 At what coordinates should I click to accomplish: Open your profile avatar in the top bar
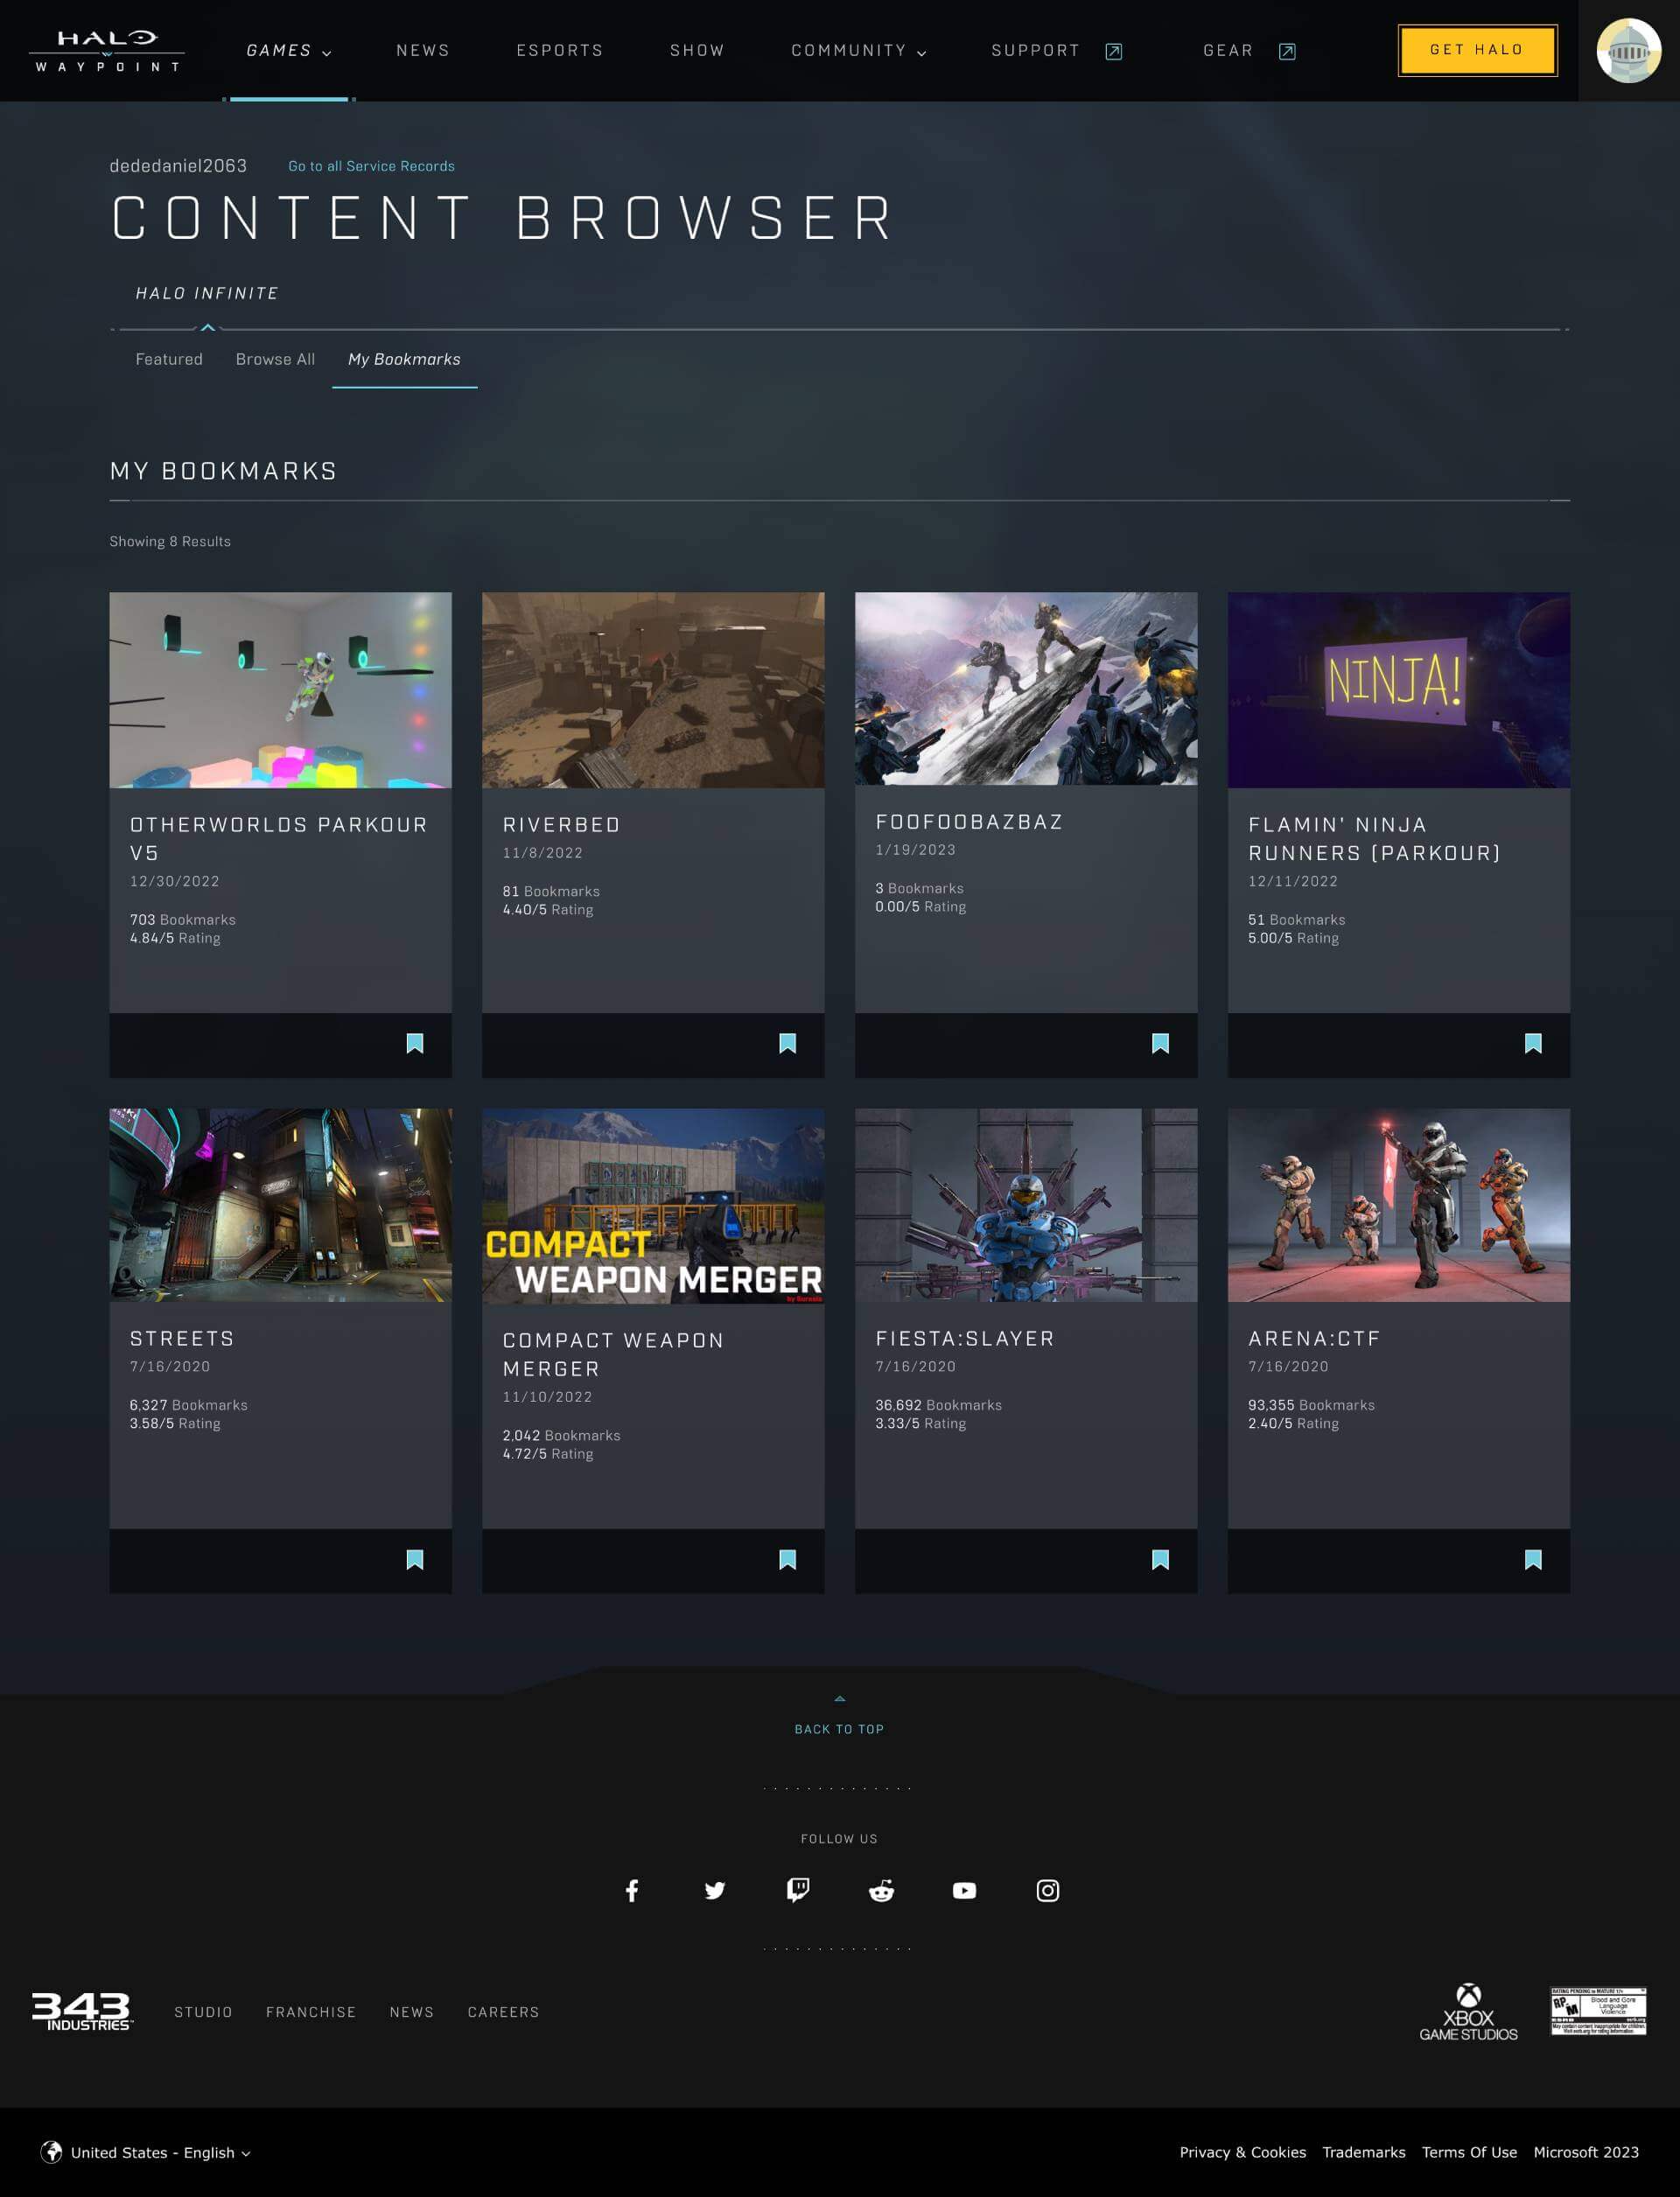pyautogui.click(x=1629, y=49)
